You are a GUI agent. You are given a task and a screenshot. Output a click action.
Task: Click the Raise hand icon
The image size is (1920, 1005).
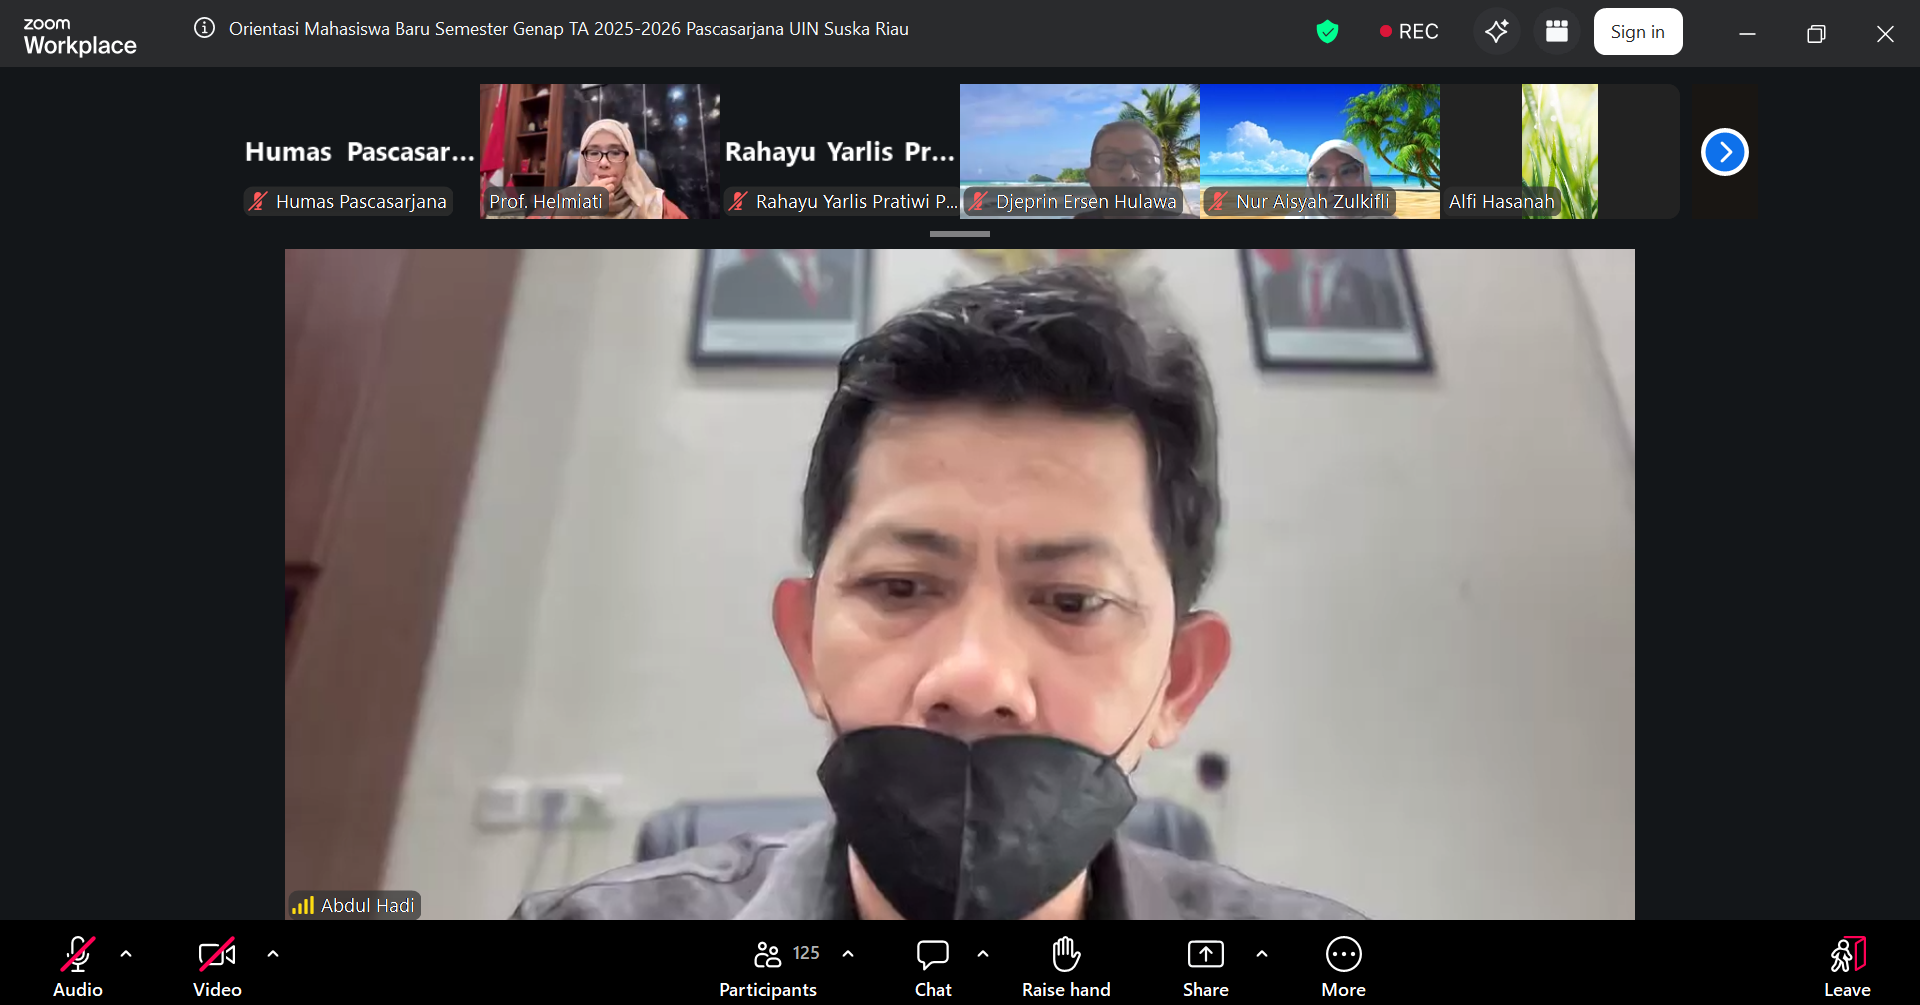[x=1066, y=966]
